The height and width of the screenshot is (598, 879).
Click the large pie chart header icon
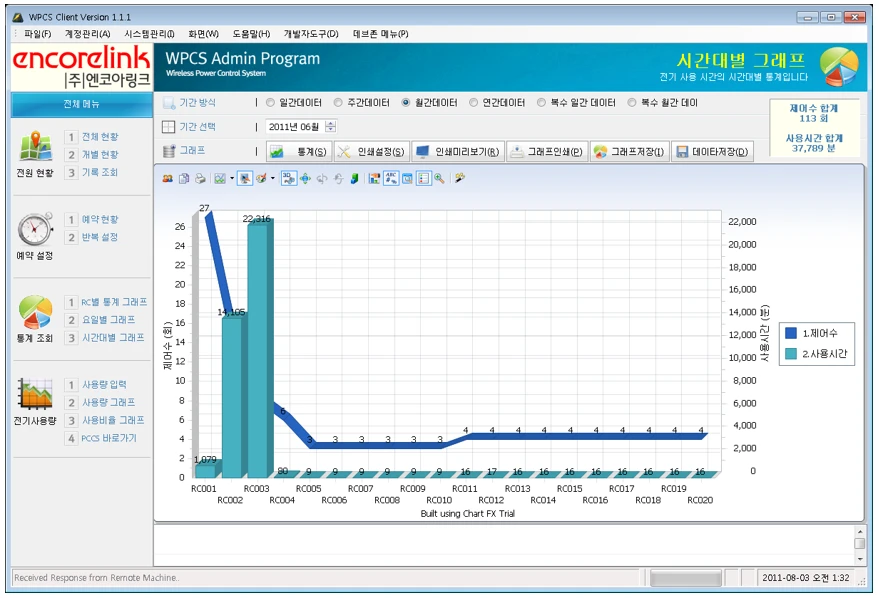(839, 67)
